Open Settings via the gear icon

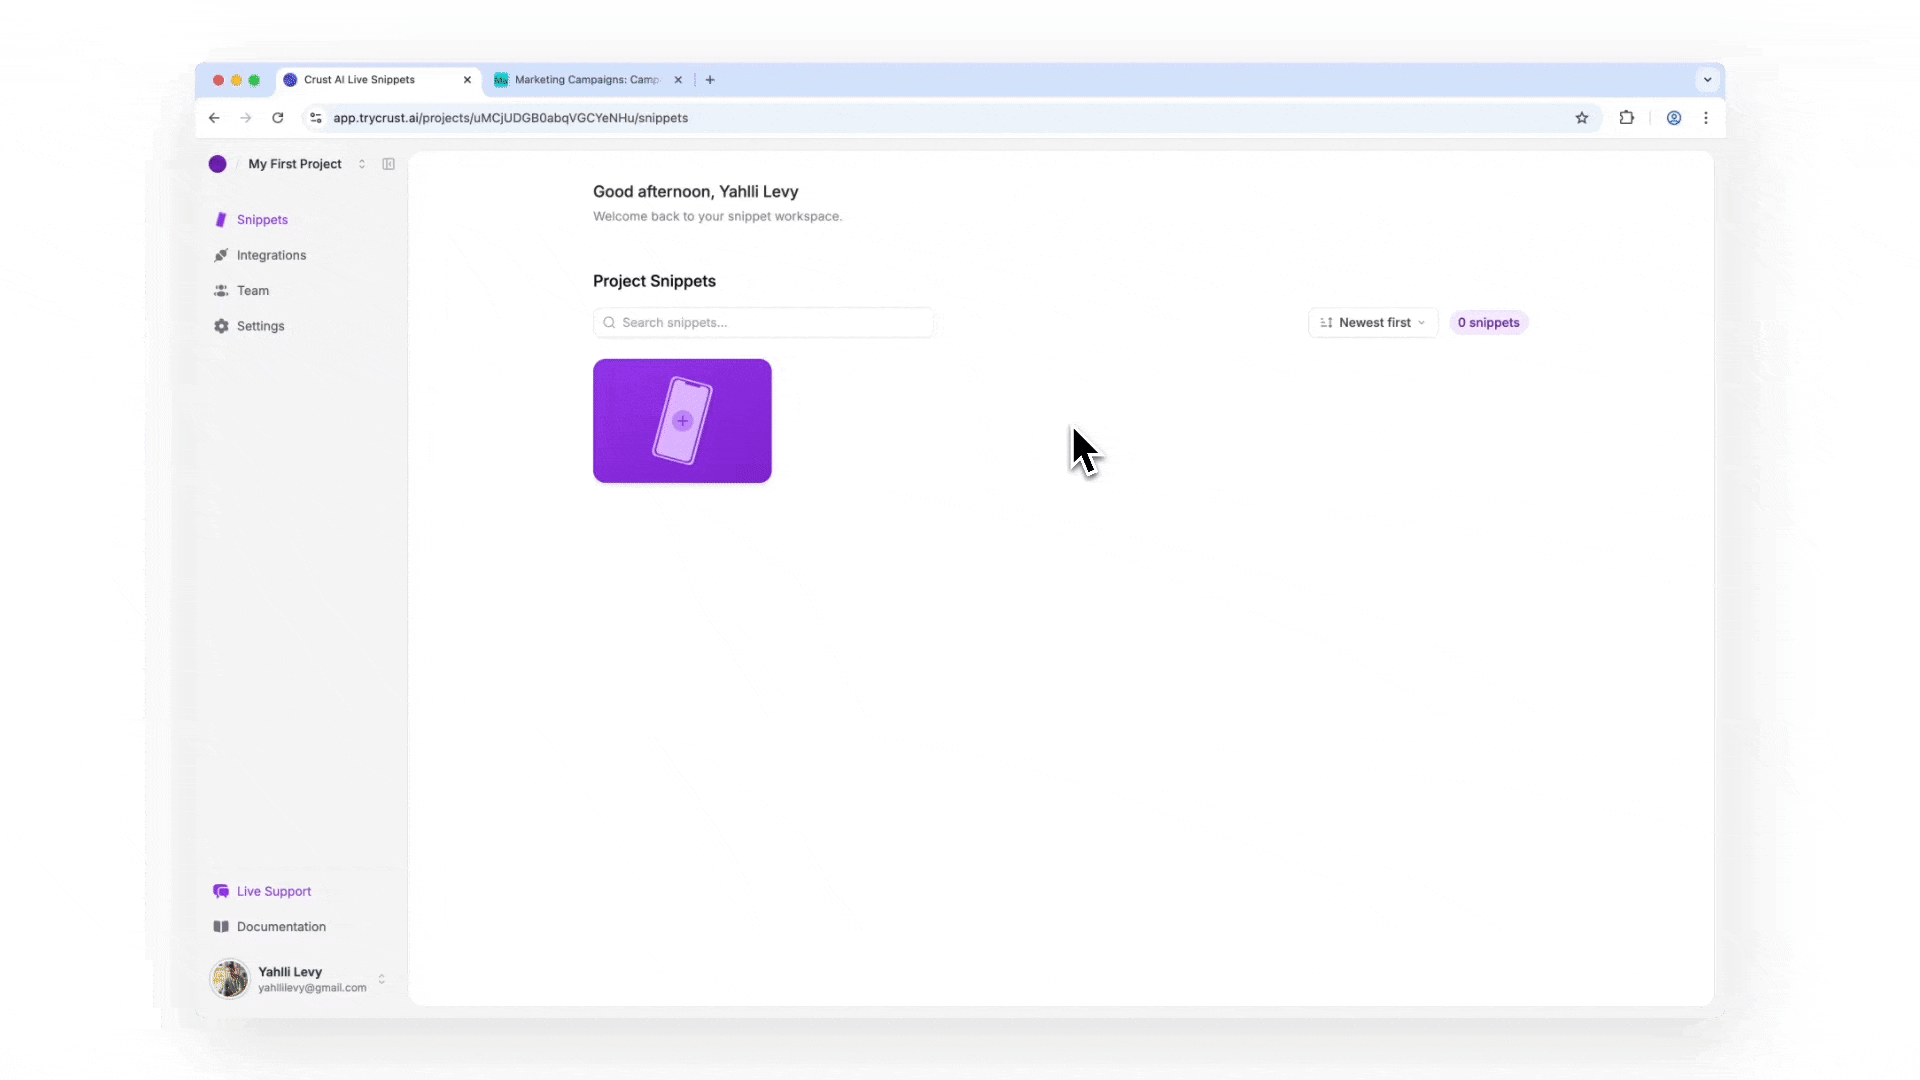(x=220, y=326)
